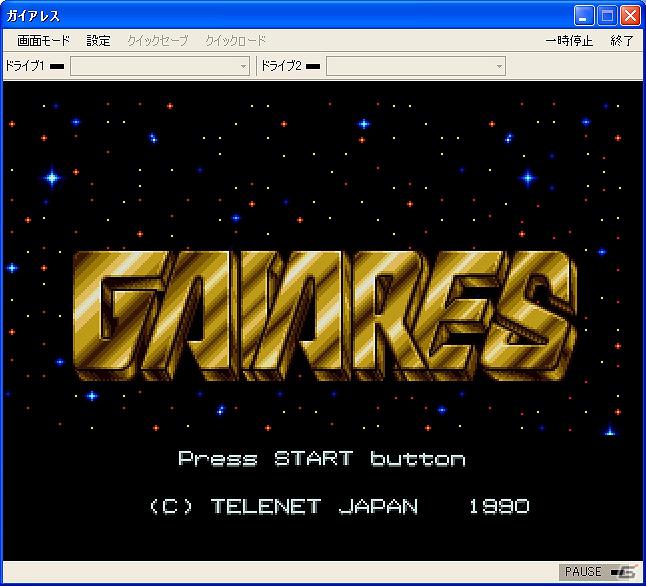Click the golden GAIARES title logo

point(325,316)
